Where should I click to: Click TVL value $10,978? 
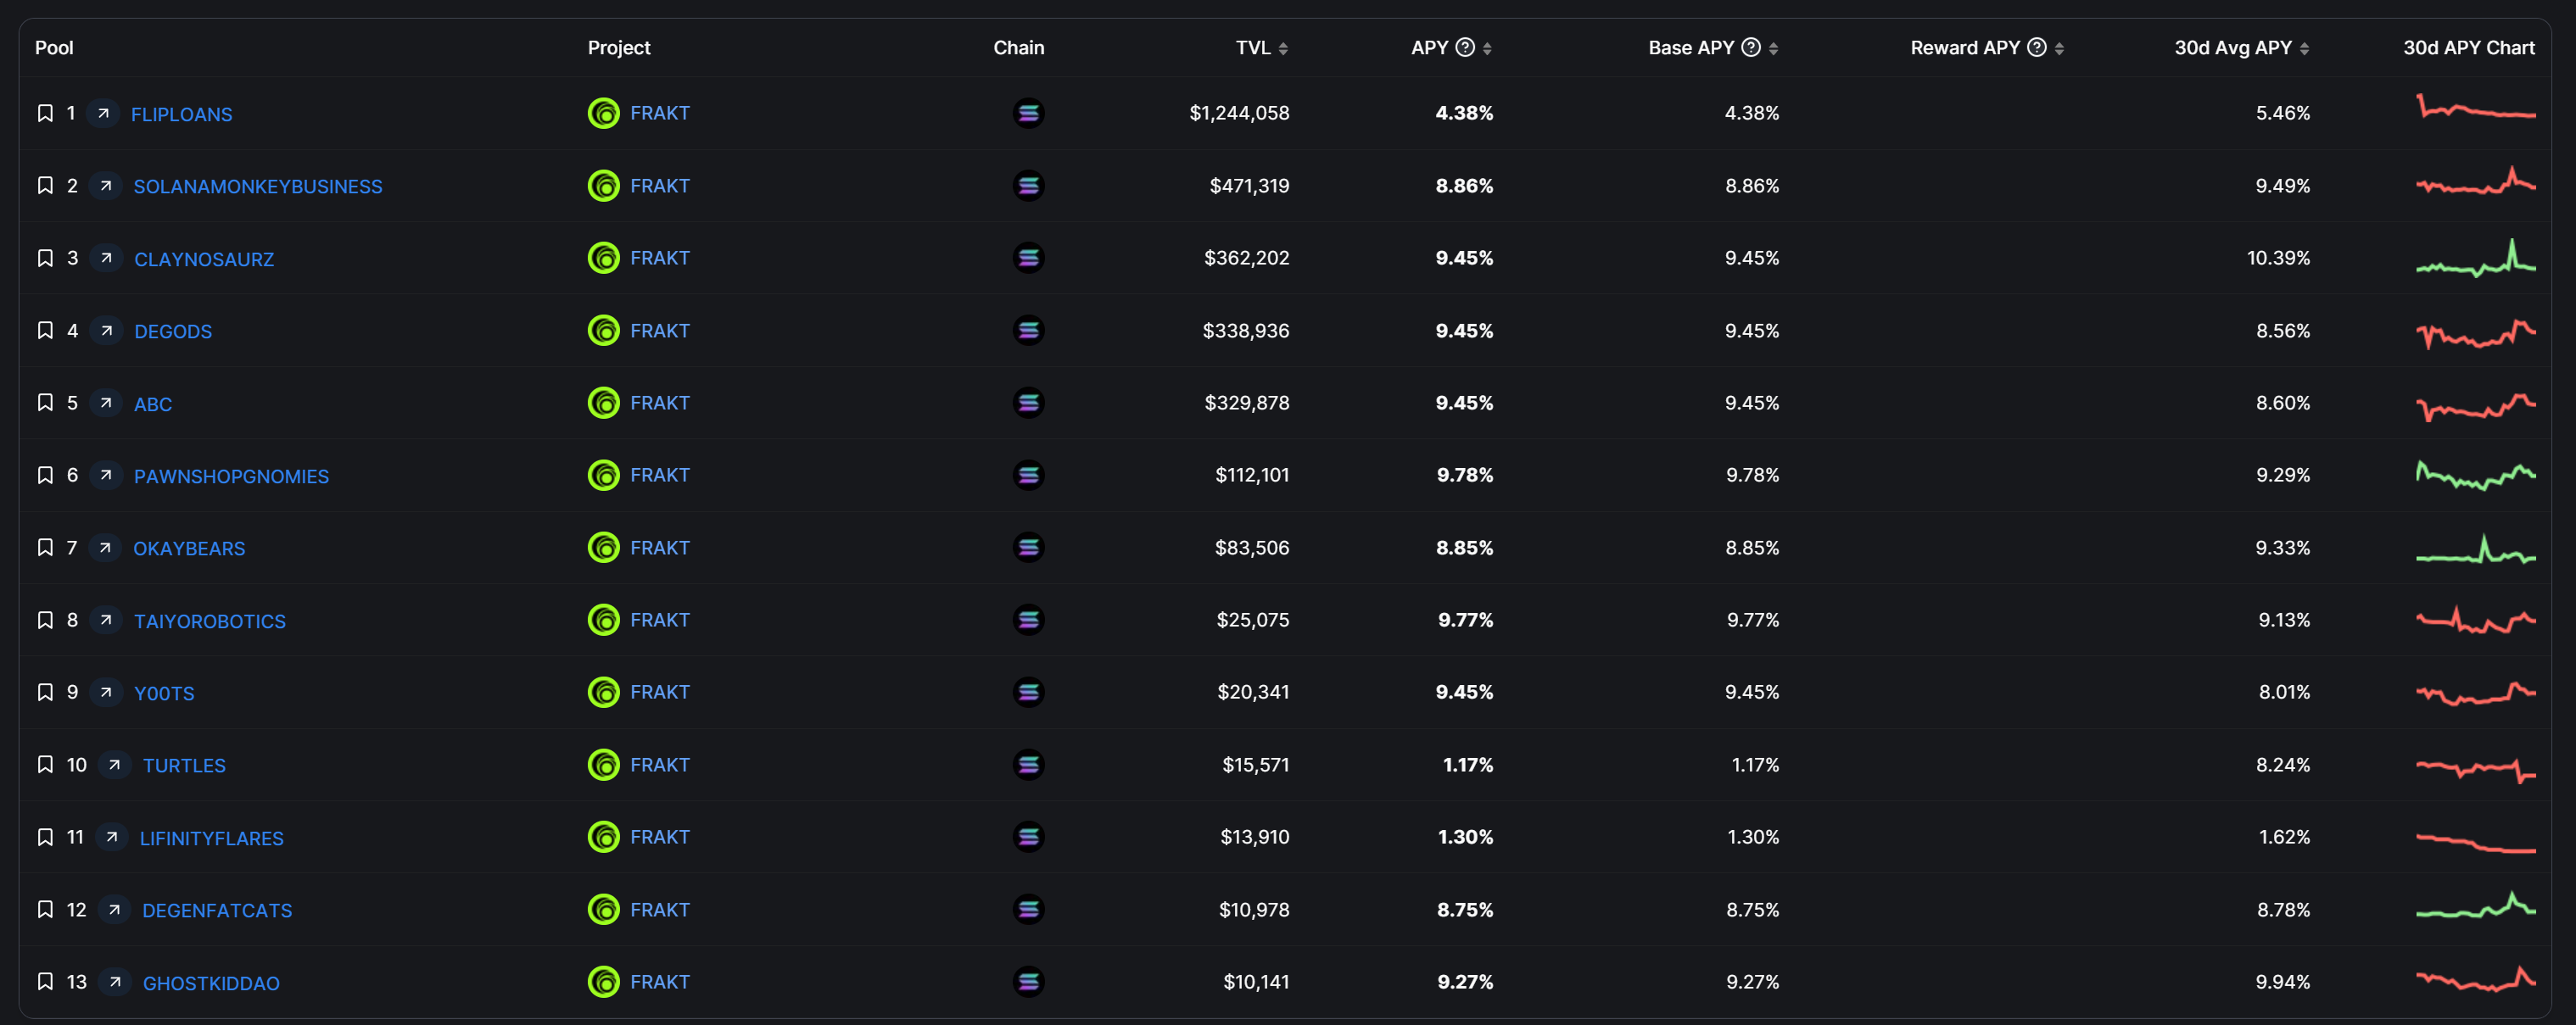coord(1254,909)
